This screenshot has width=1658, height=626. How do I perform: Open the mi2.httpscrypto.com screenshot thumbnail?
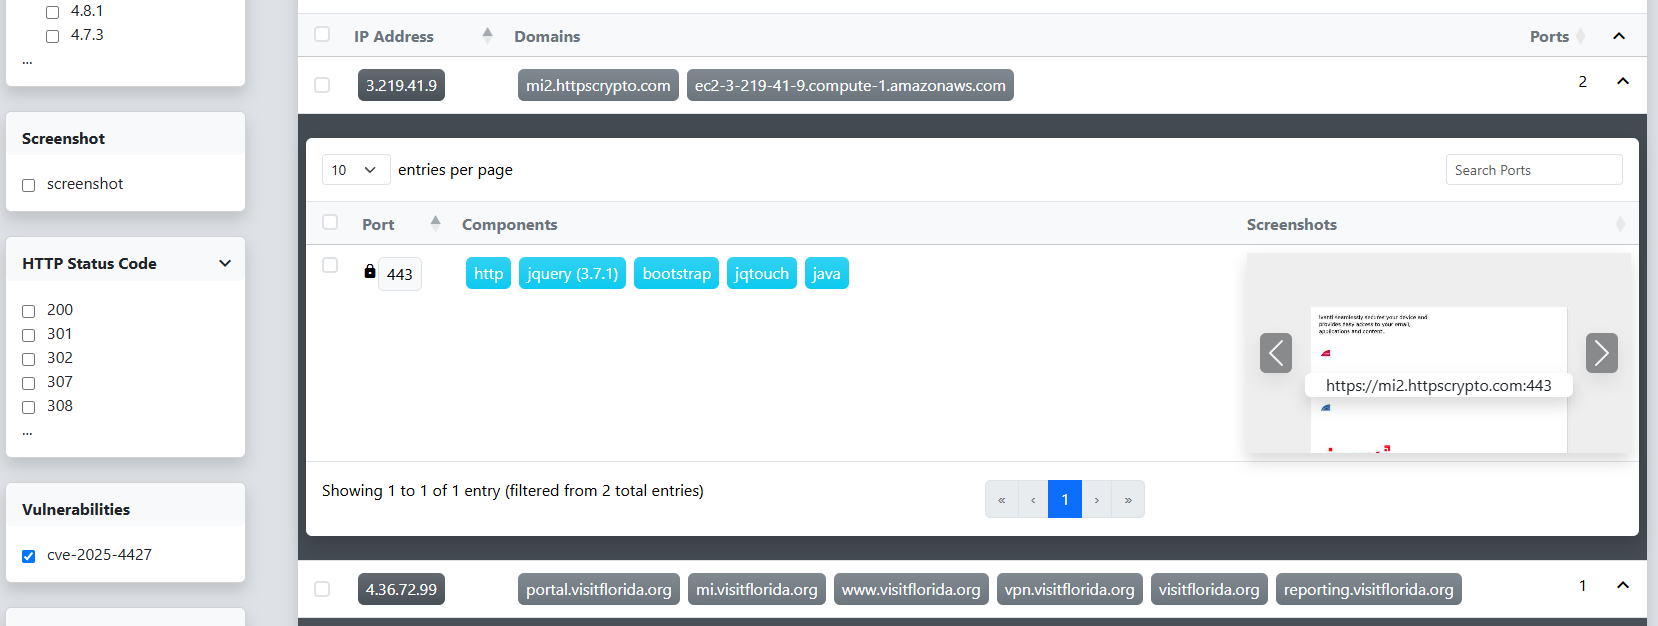point(1438,353)
